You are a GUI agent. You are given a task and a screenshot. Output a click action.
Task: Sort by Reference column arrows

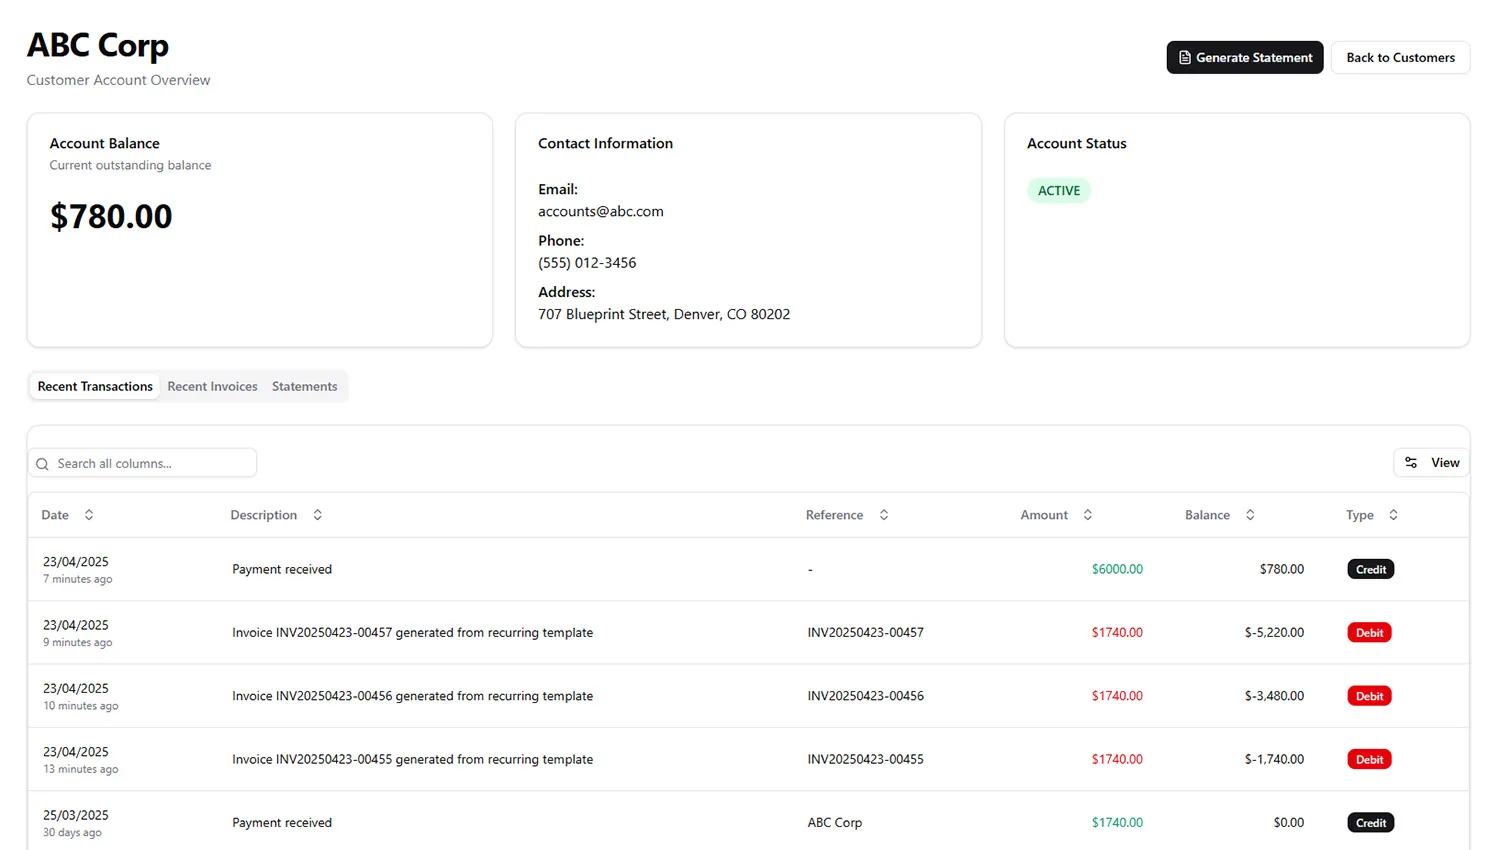[884, 515]
